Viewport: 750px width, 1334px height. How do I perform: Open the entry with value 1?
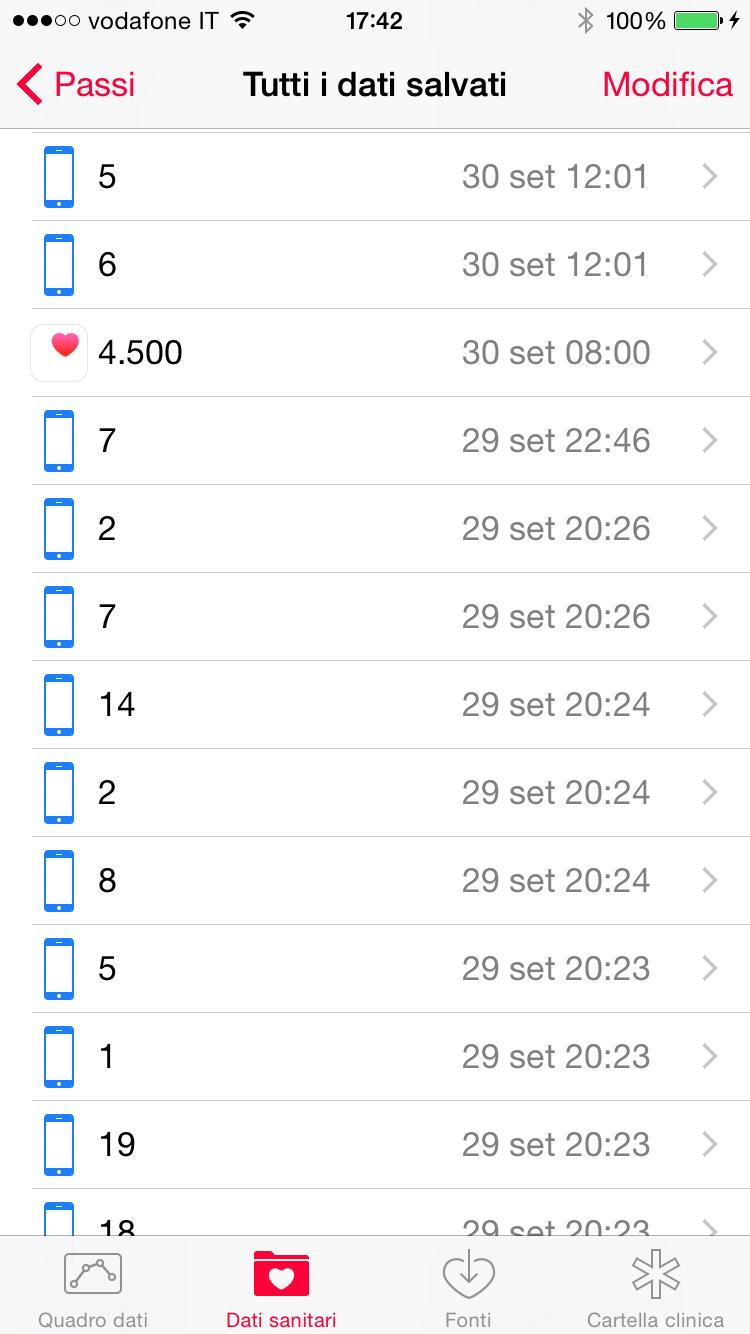click(375, 1057)
